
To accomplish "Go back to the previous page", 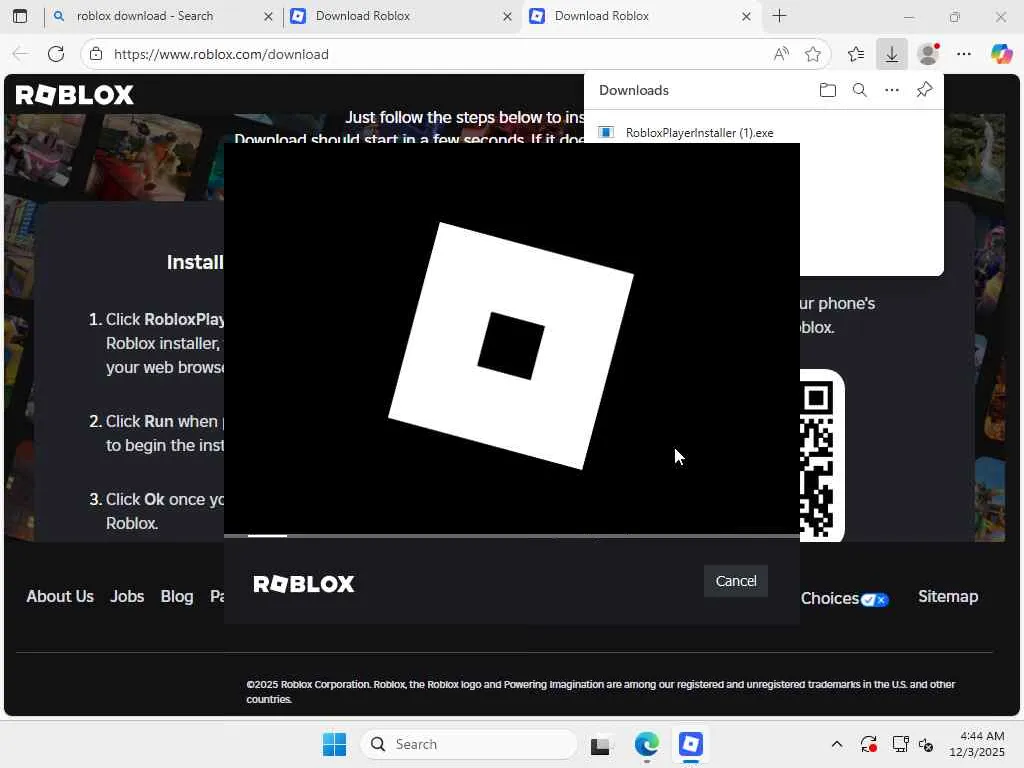I will [20, 54].
